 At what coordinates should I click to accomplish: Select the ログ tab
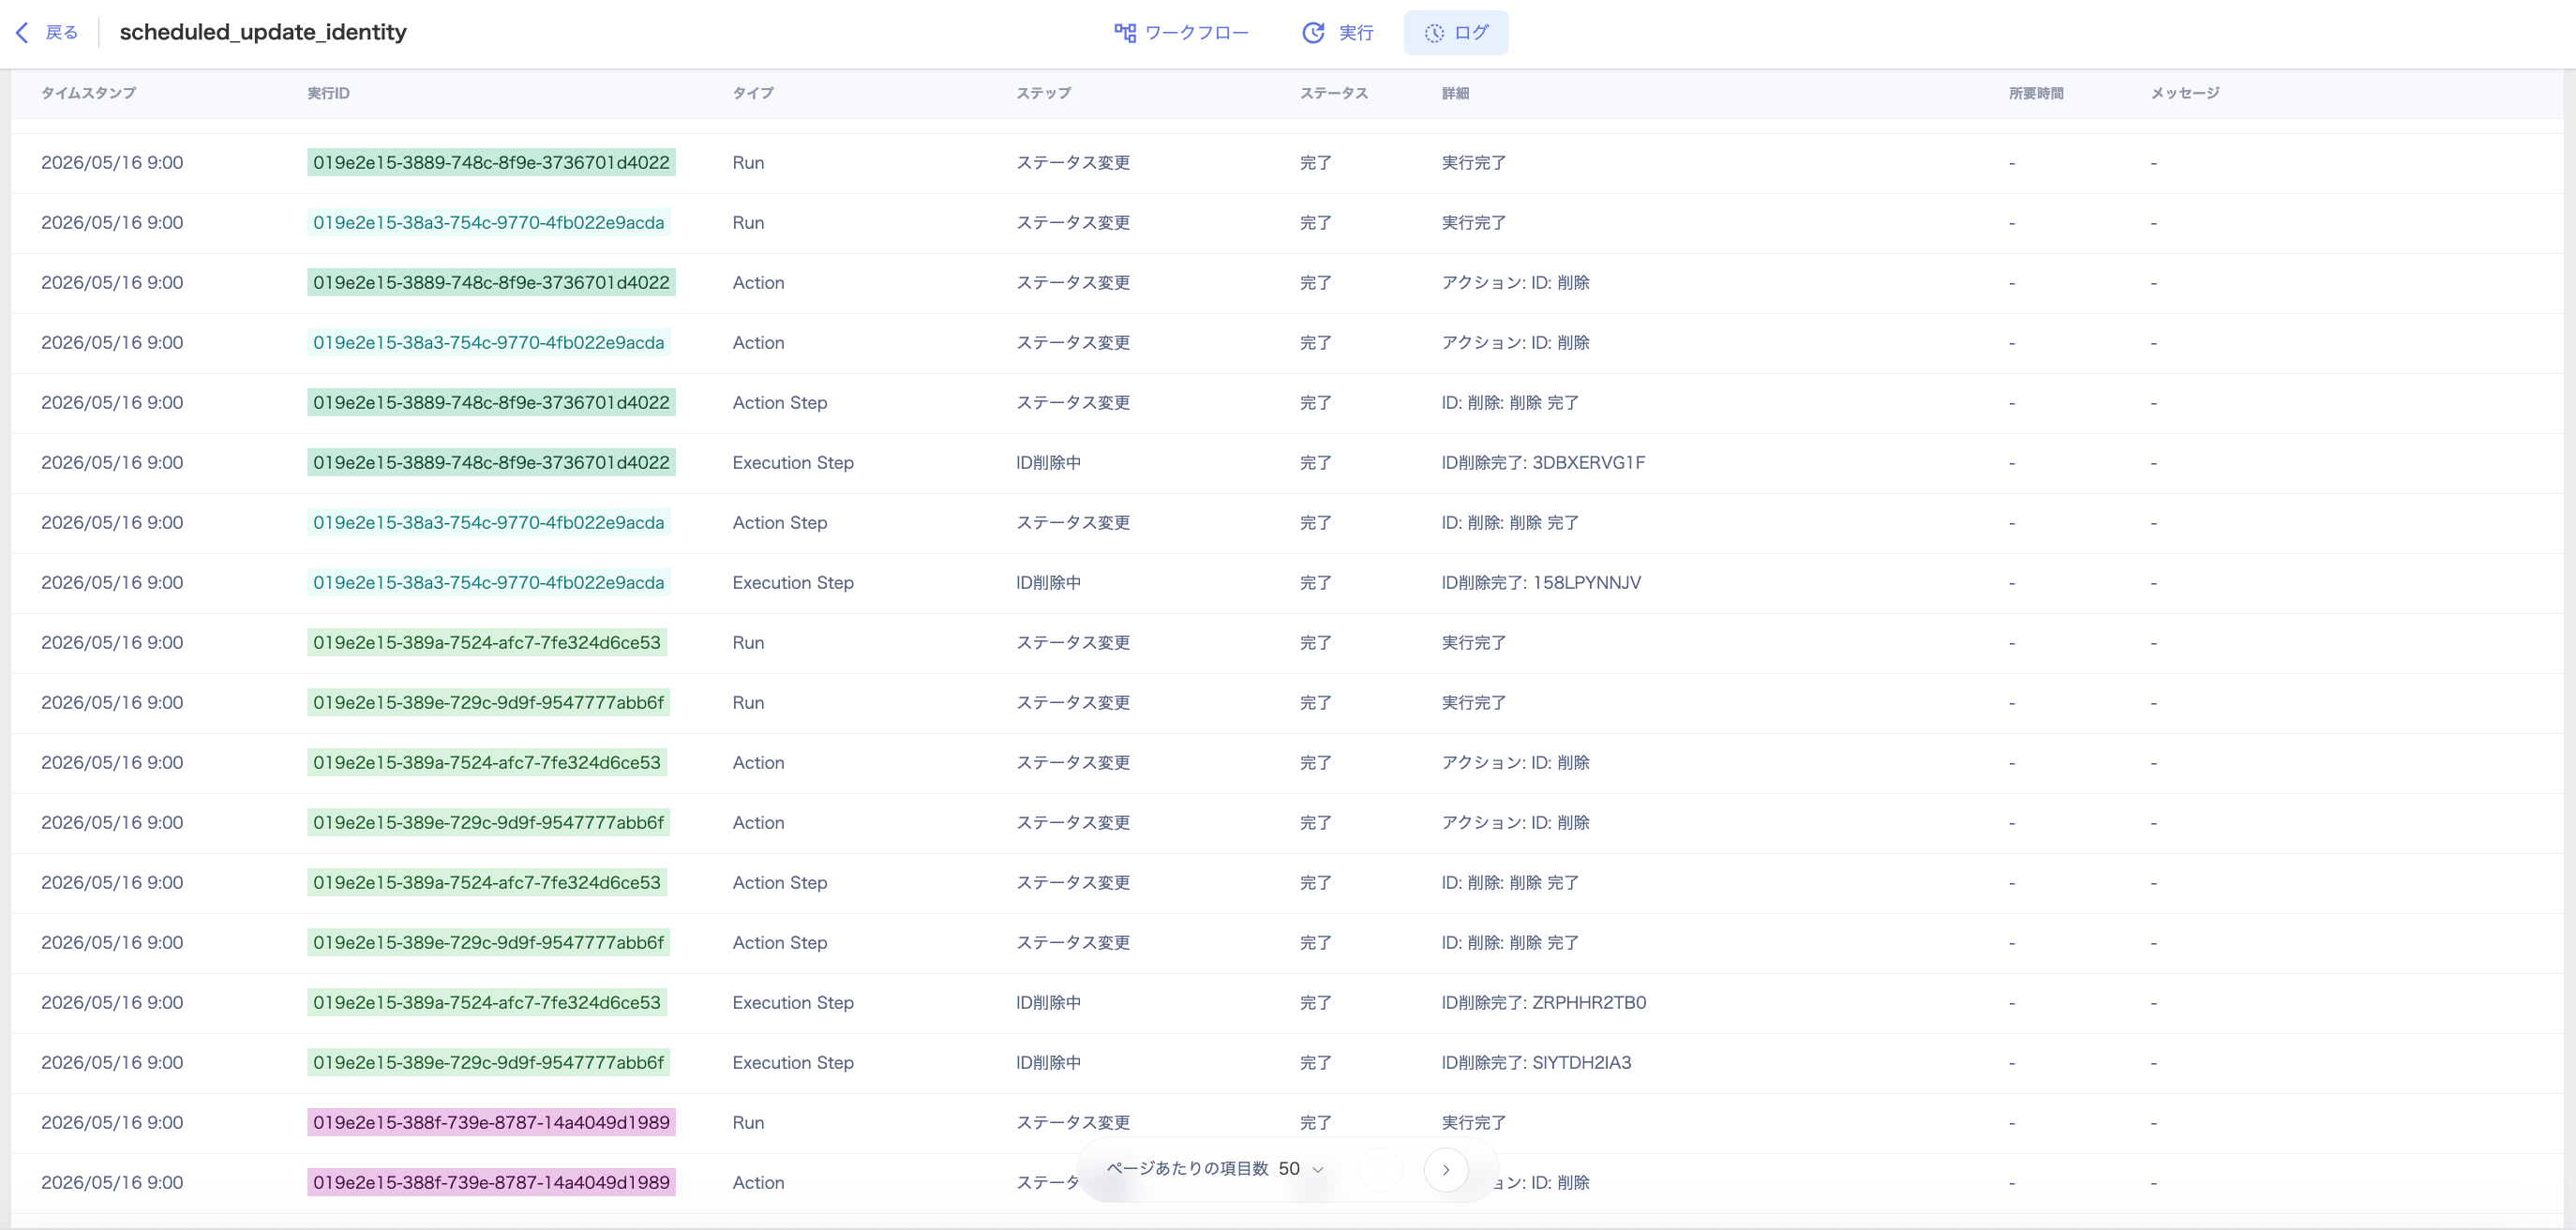[x=1456, y=33]
